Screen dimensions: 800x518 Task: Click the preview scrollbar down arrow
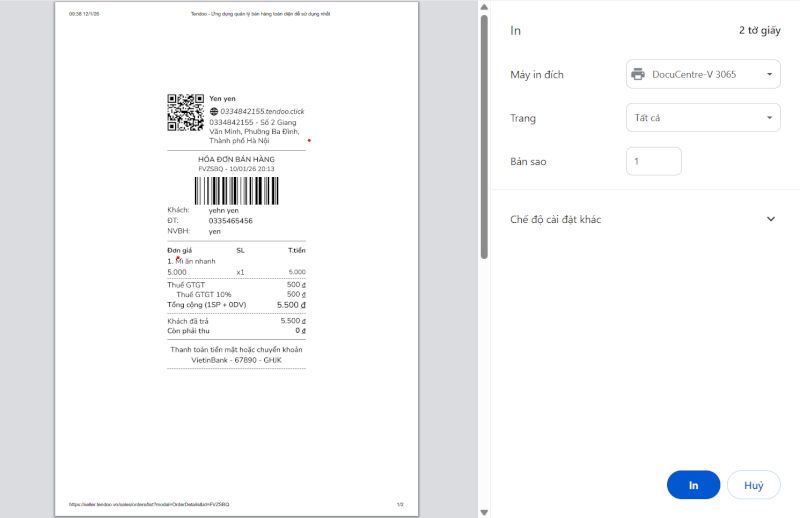(x=485, y=511)
